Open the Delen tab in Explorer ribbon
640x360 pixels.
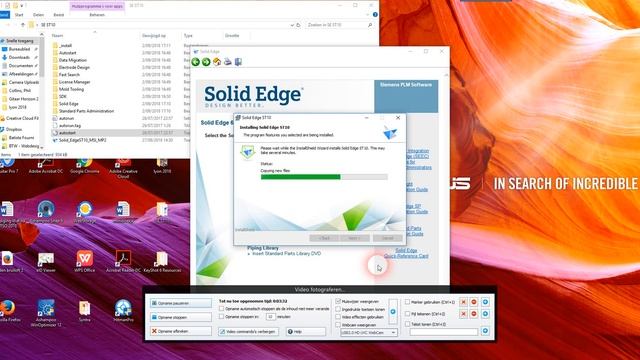[x=38, y=15]
